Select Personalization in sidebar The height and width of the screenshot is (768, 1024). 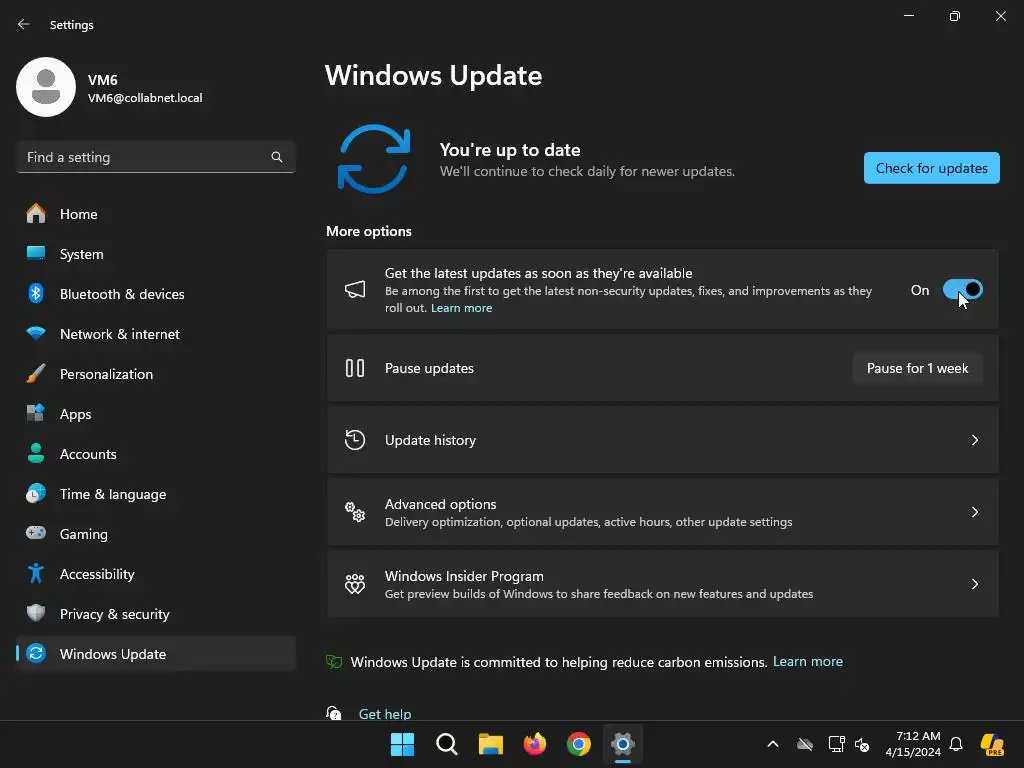[x=156, y=374]
